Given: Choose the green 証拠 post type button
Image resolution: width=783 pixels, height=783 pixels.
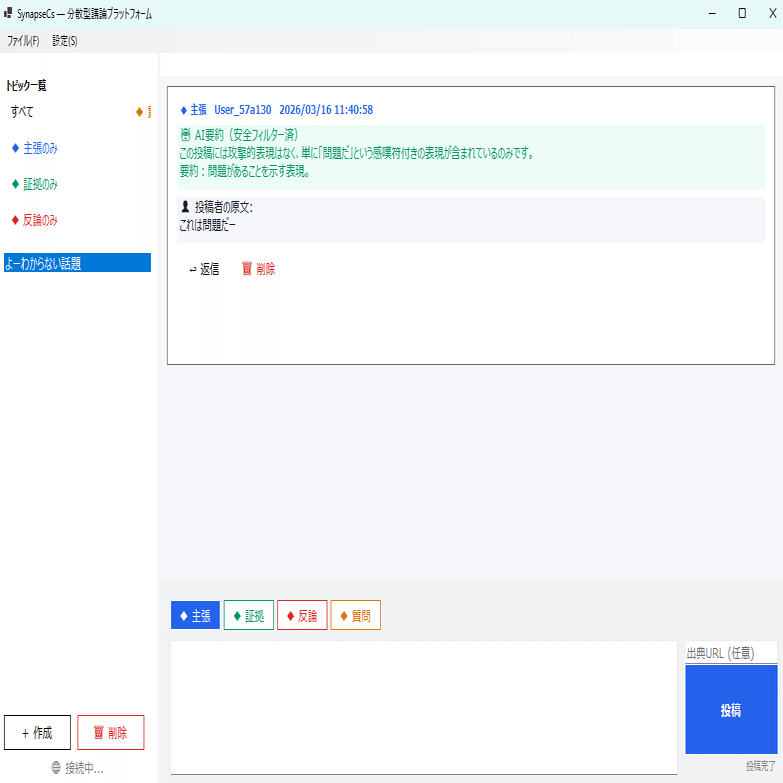Looking at the screenshot, I should coord(249,615).
